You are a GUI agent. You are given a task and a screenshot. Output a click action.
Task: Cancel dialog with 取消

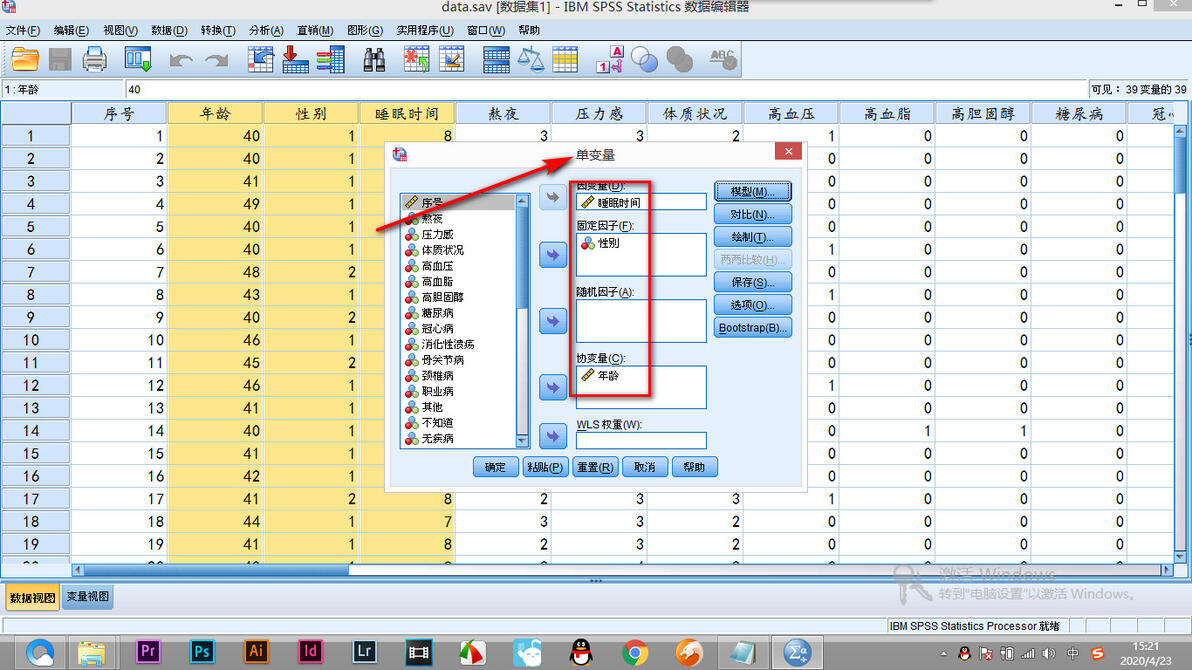[x=645, y=467]
